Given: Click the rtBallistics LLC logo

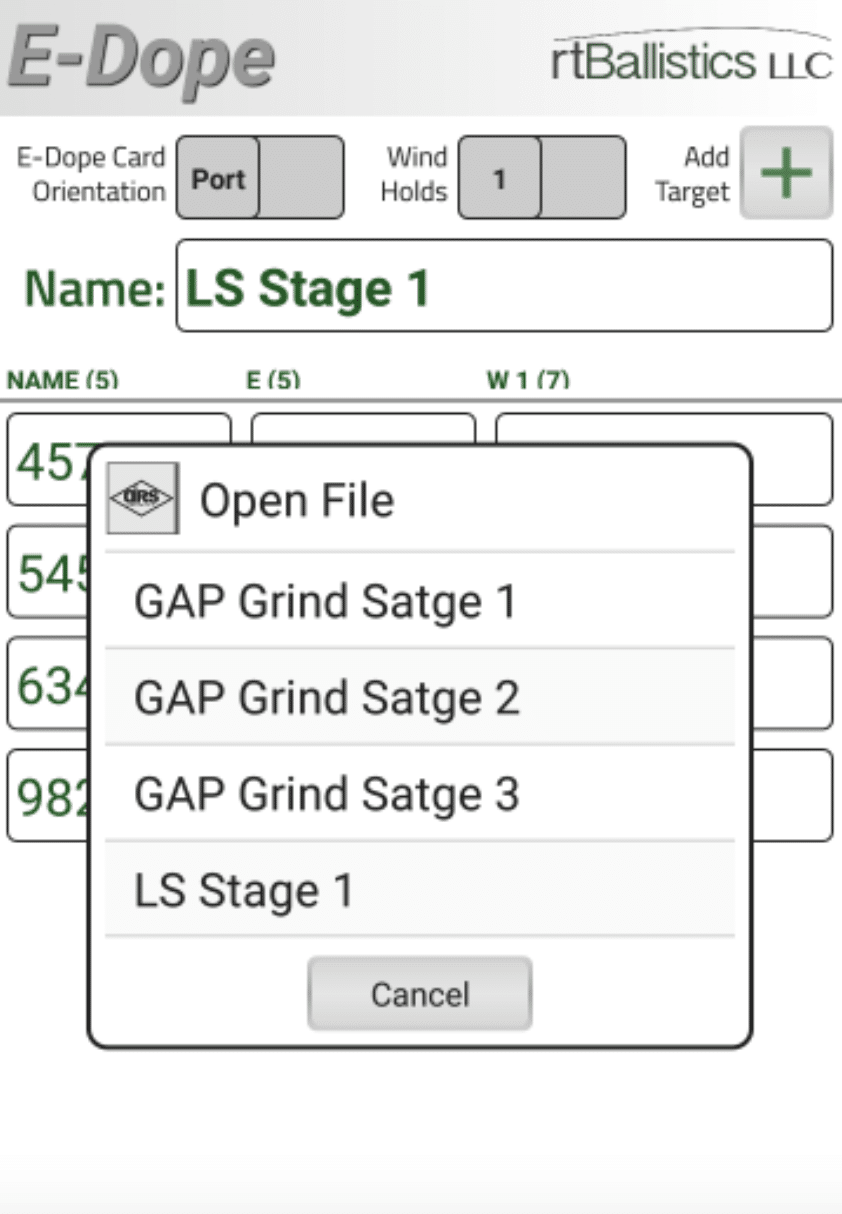Looking at the screenshot, I should (x=691, y=57).
